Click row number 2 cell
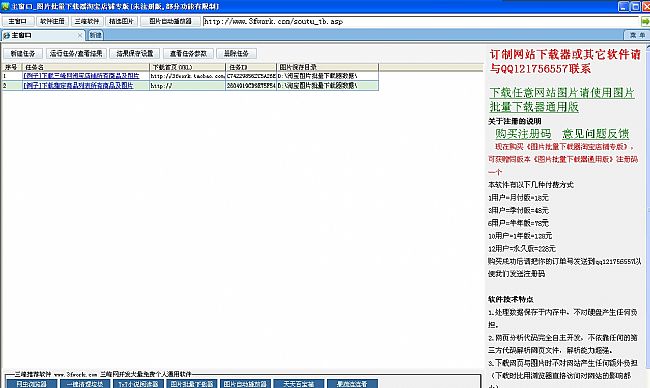Screen dimensions: 650x388 pos(12,86)
